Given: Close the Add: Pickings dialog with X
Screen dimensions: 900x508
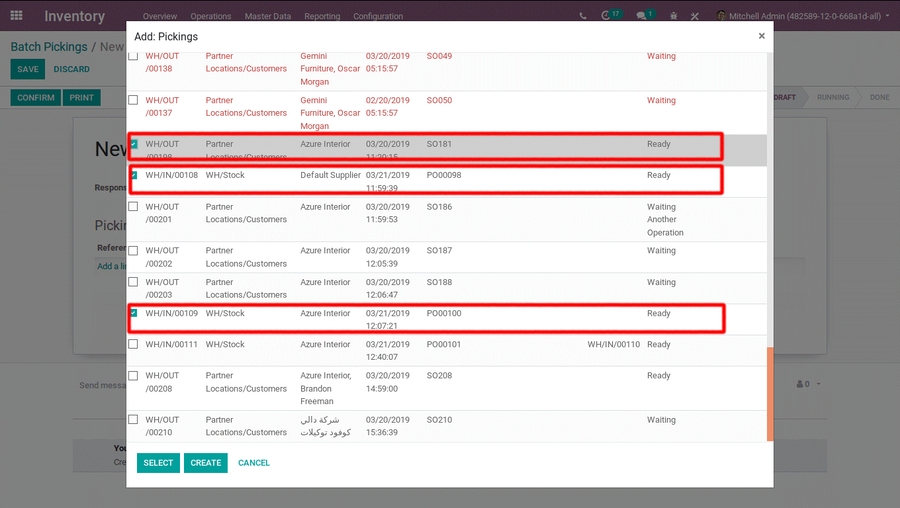Looking at the screenshot, I should (761, 36).
